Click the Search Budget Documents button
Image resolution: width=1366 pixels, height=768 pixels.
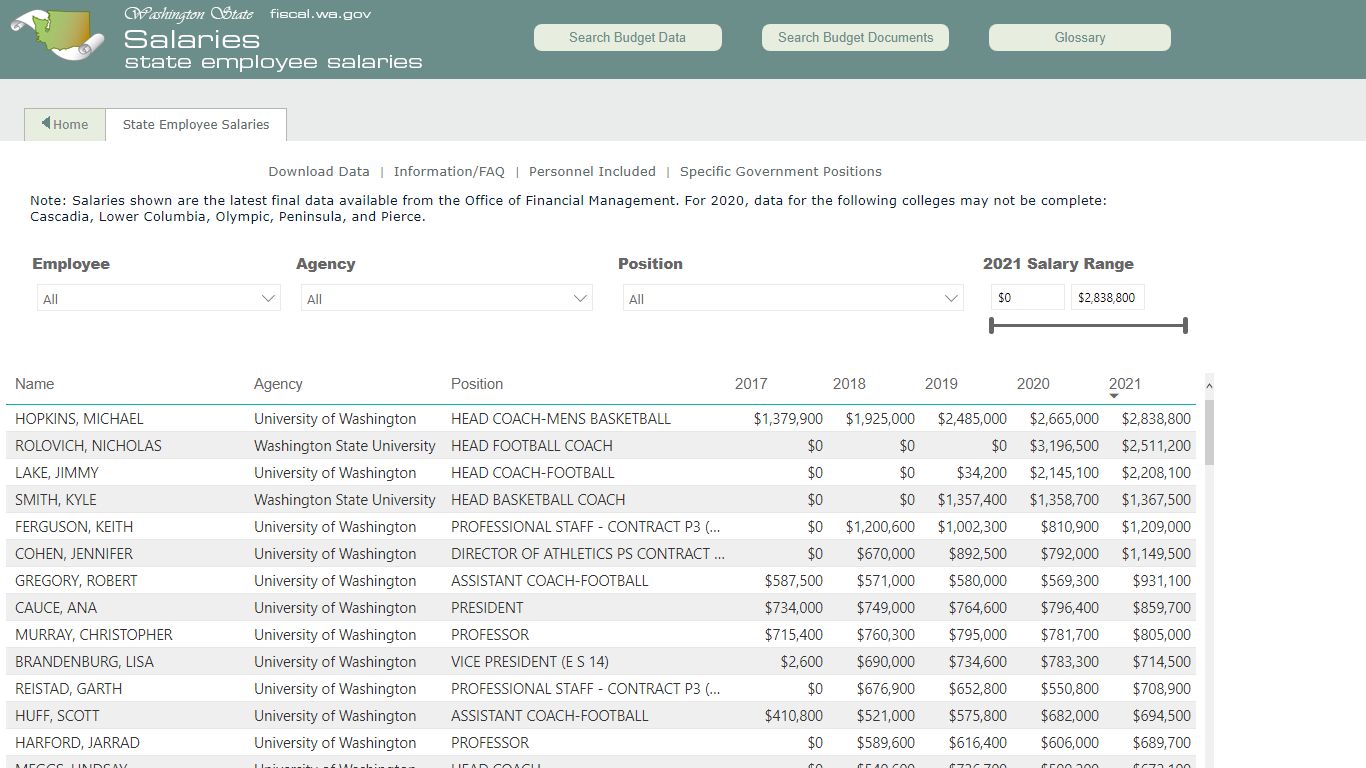coord(856,38)
